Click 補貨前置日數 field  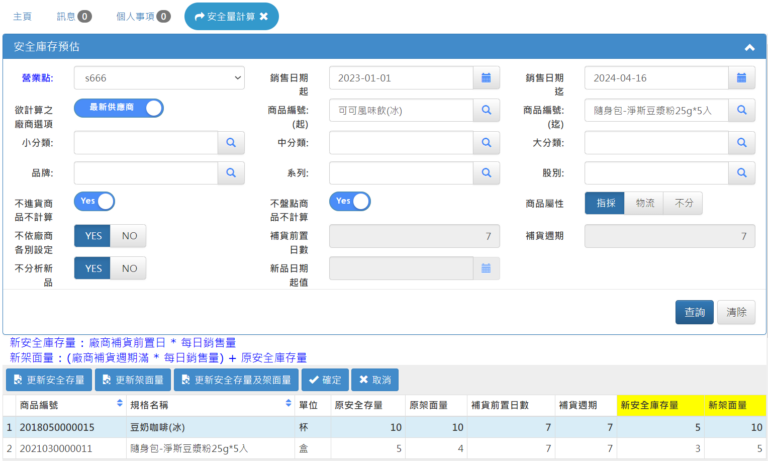click(414, 236)
